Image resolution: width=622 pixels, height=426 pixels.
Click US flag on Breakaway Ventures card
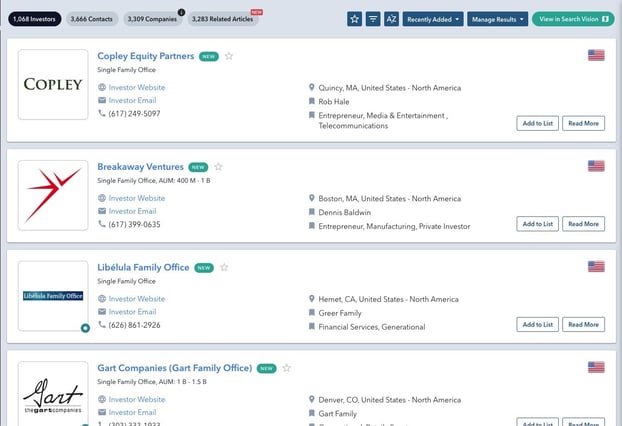click(x=596, y=166)
